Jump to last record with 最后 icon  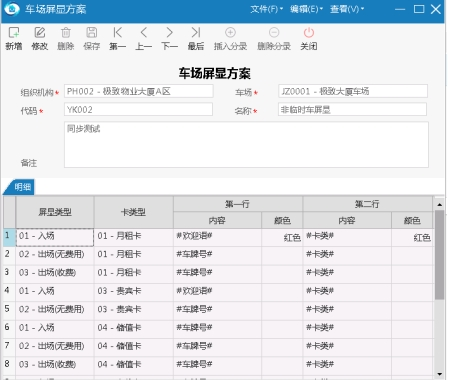[196, 33]
